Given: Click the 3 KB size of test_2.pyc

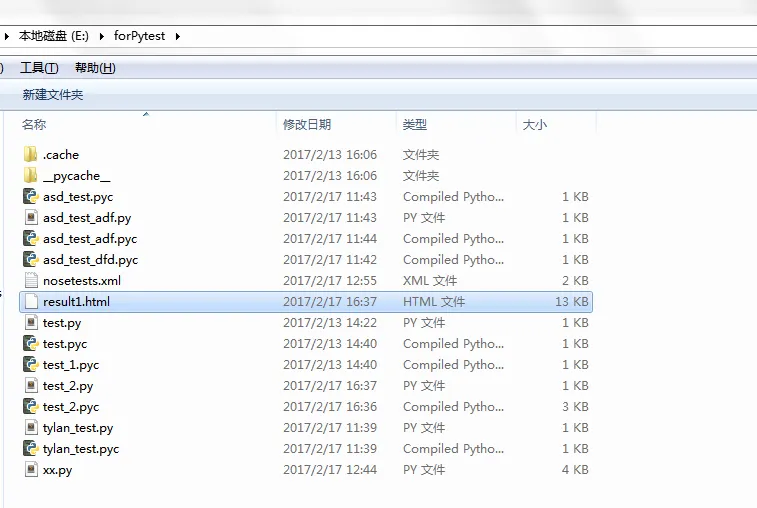Looking at the screenshot, I should click(575, 407).
